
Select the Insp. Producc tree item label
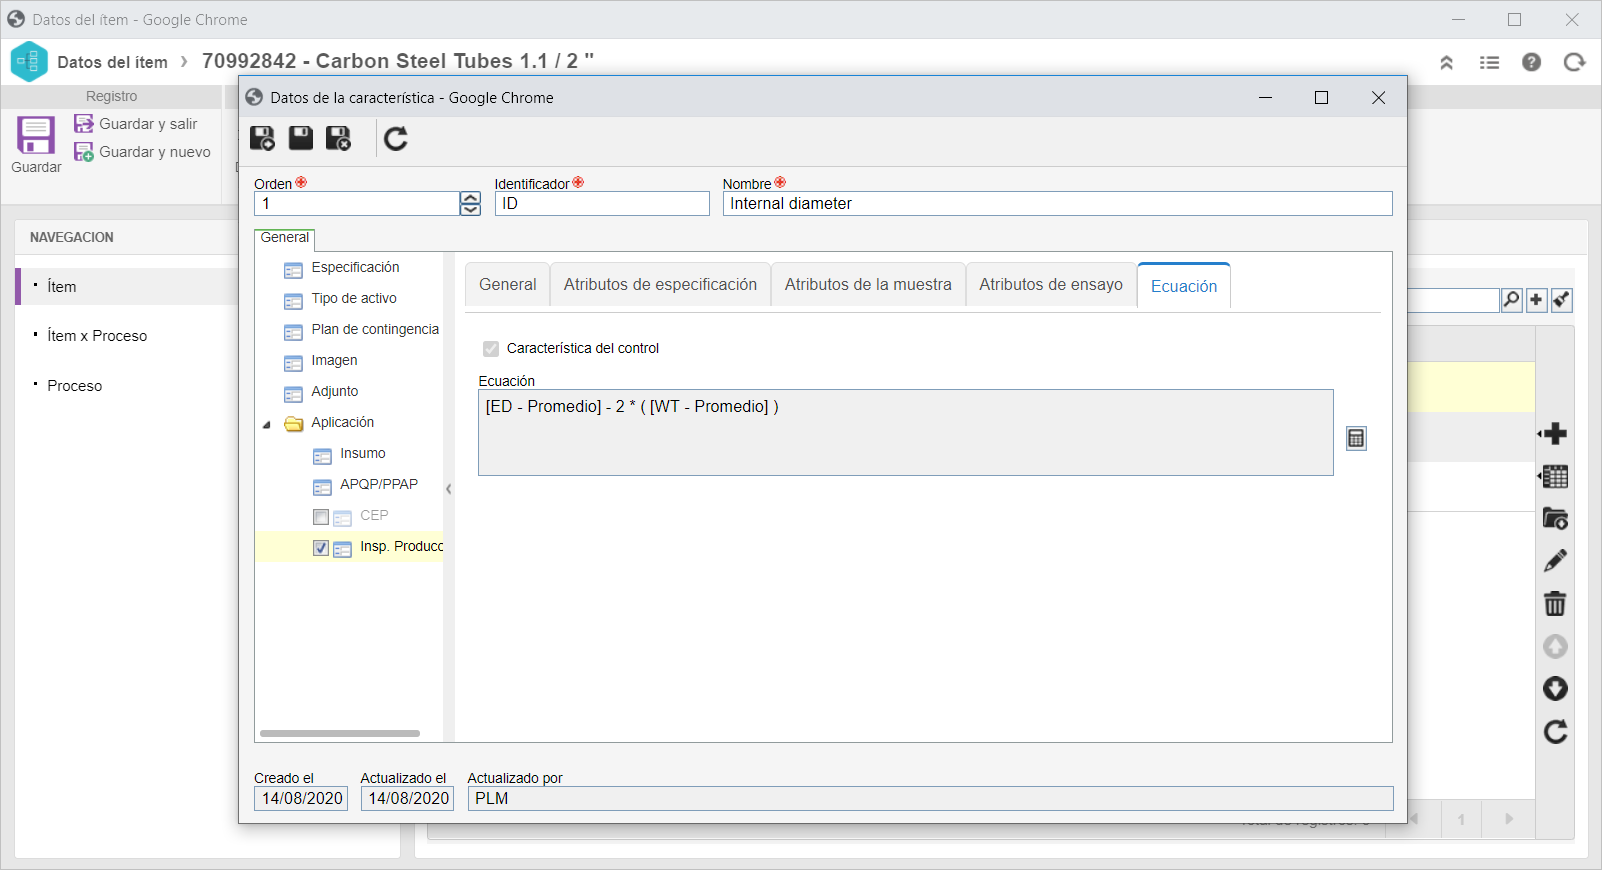click(x=402, y=546)
